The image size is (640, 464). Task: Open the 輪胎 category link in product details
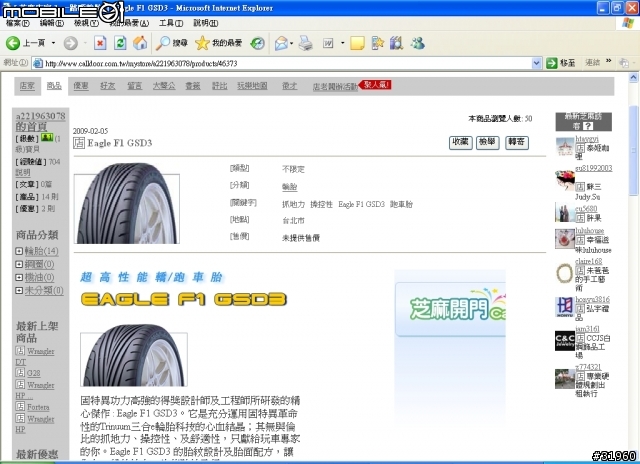(x=289, y=187)
